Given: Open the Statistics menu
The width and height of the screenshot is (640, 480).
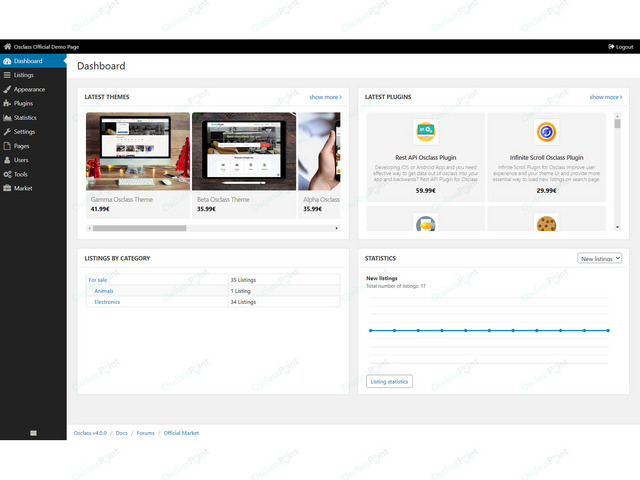Looking at the screenshot, I should 33,118.
